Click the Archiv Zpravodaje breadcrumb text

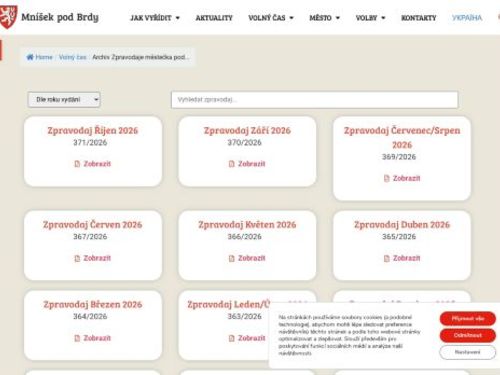point(141,57)
